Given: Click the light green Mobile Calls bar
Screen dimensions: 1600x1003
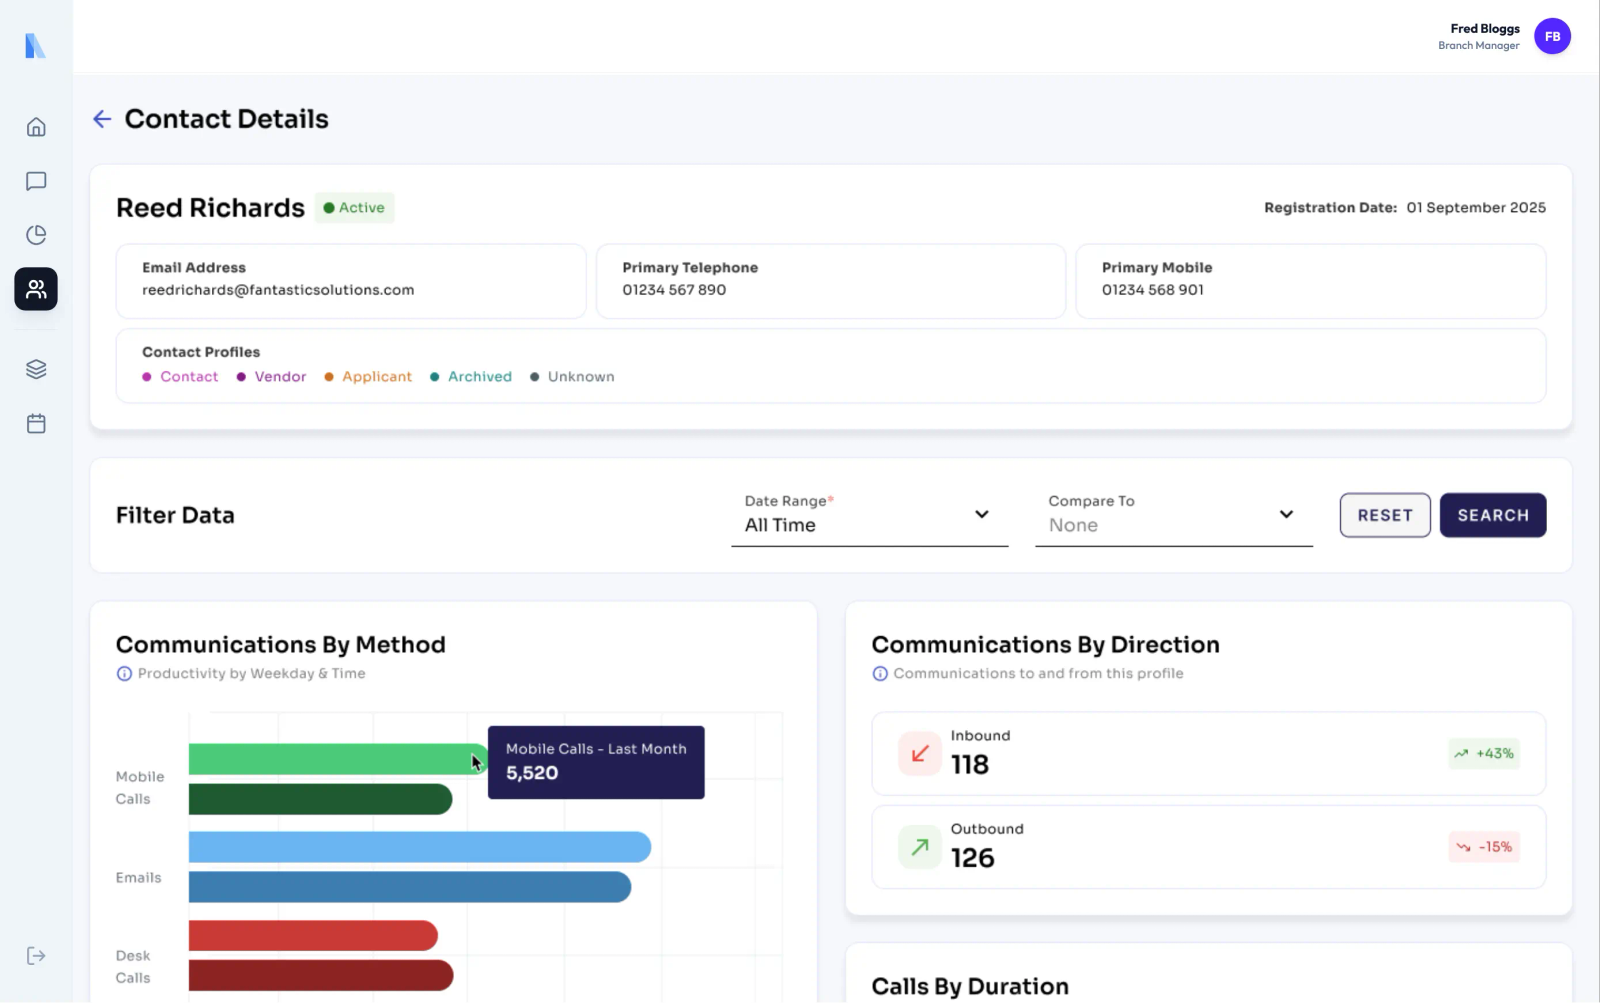Looking at the screenshot, I should [336, 759].
